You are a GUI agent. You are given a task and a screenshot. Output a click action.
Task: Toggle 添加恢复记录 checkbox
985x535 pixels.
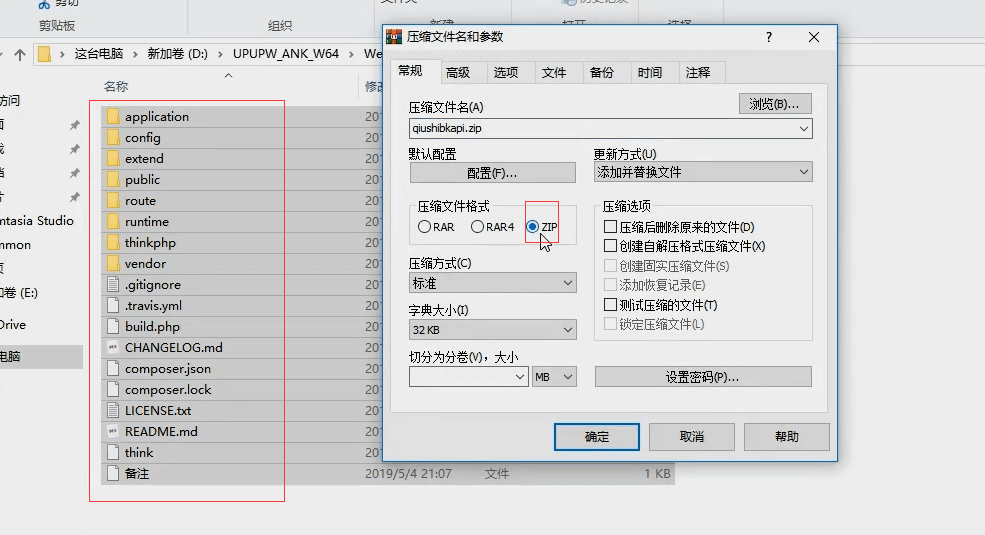point(610,284)
